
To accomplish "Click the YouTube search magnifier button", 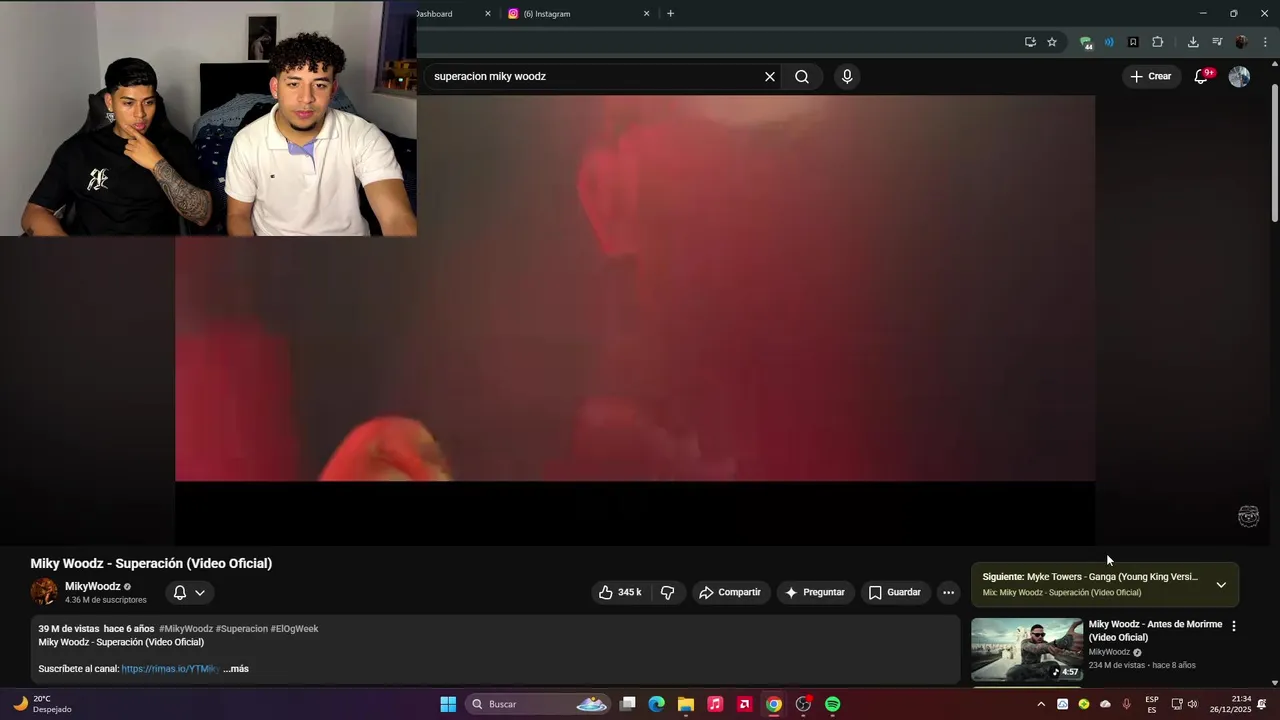I will click(802, 76).
